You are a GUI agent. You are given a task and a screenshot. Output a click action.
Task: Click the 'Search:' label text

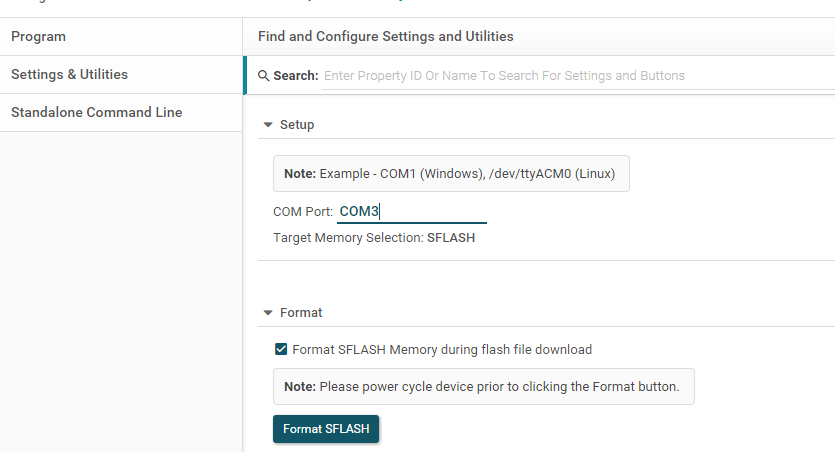click(296, 76)
